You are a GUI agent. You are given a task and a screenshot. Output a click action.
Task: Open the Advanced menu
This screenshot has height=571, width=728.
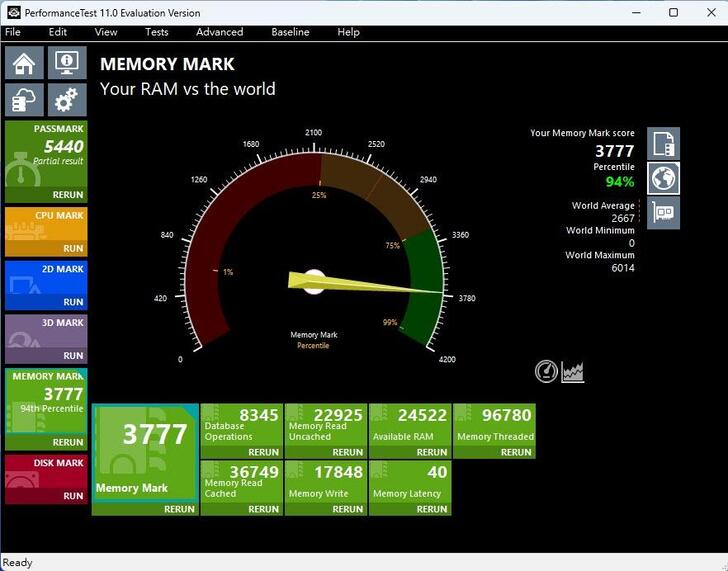coord(219,32)
